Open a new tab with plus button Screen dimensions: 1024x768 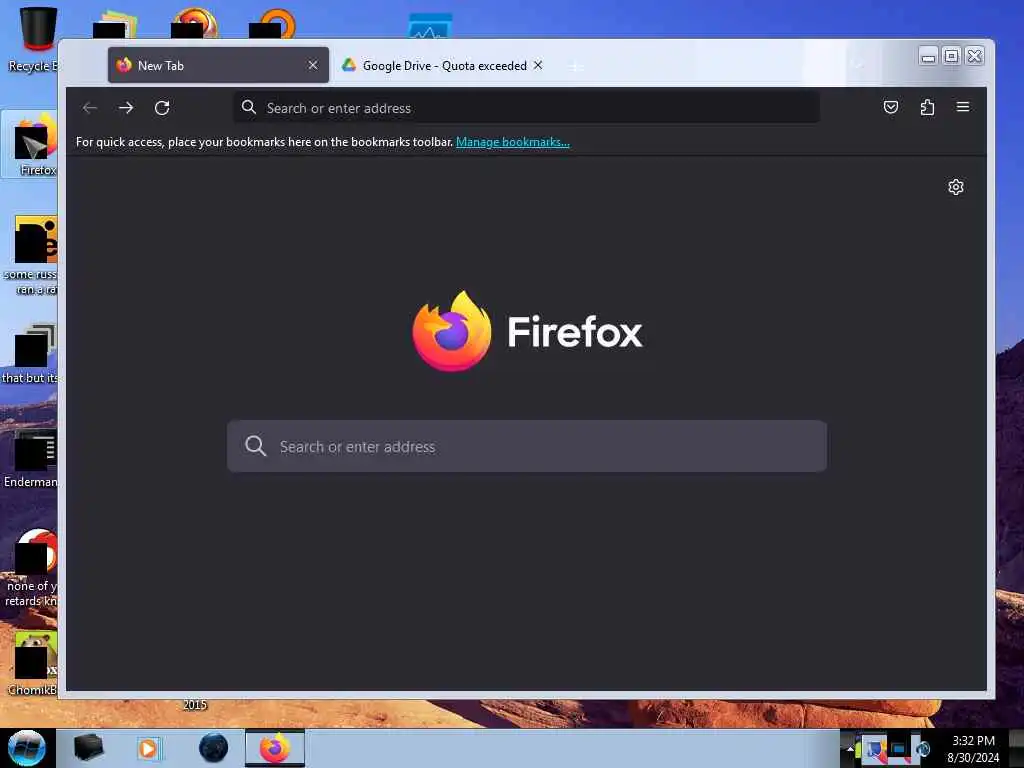(575, 67)
